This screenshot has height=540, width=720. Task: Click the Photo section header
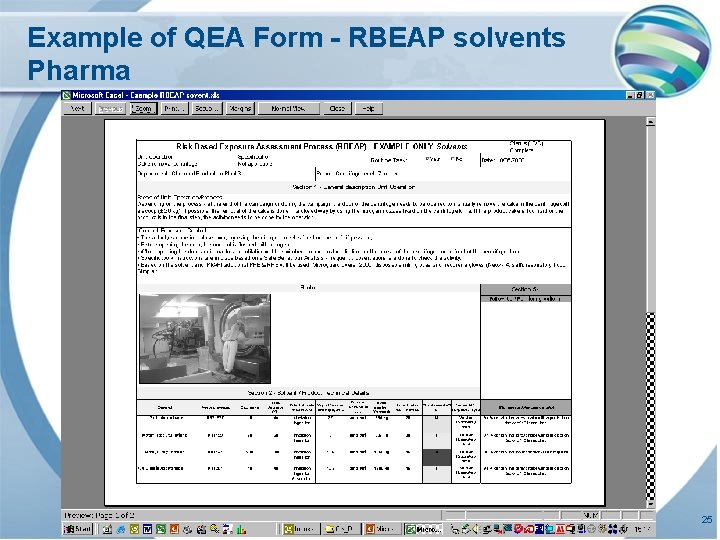tap(308, 288)
